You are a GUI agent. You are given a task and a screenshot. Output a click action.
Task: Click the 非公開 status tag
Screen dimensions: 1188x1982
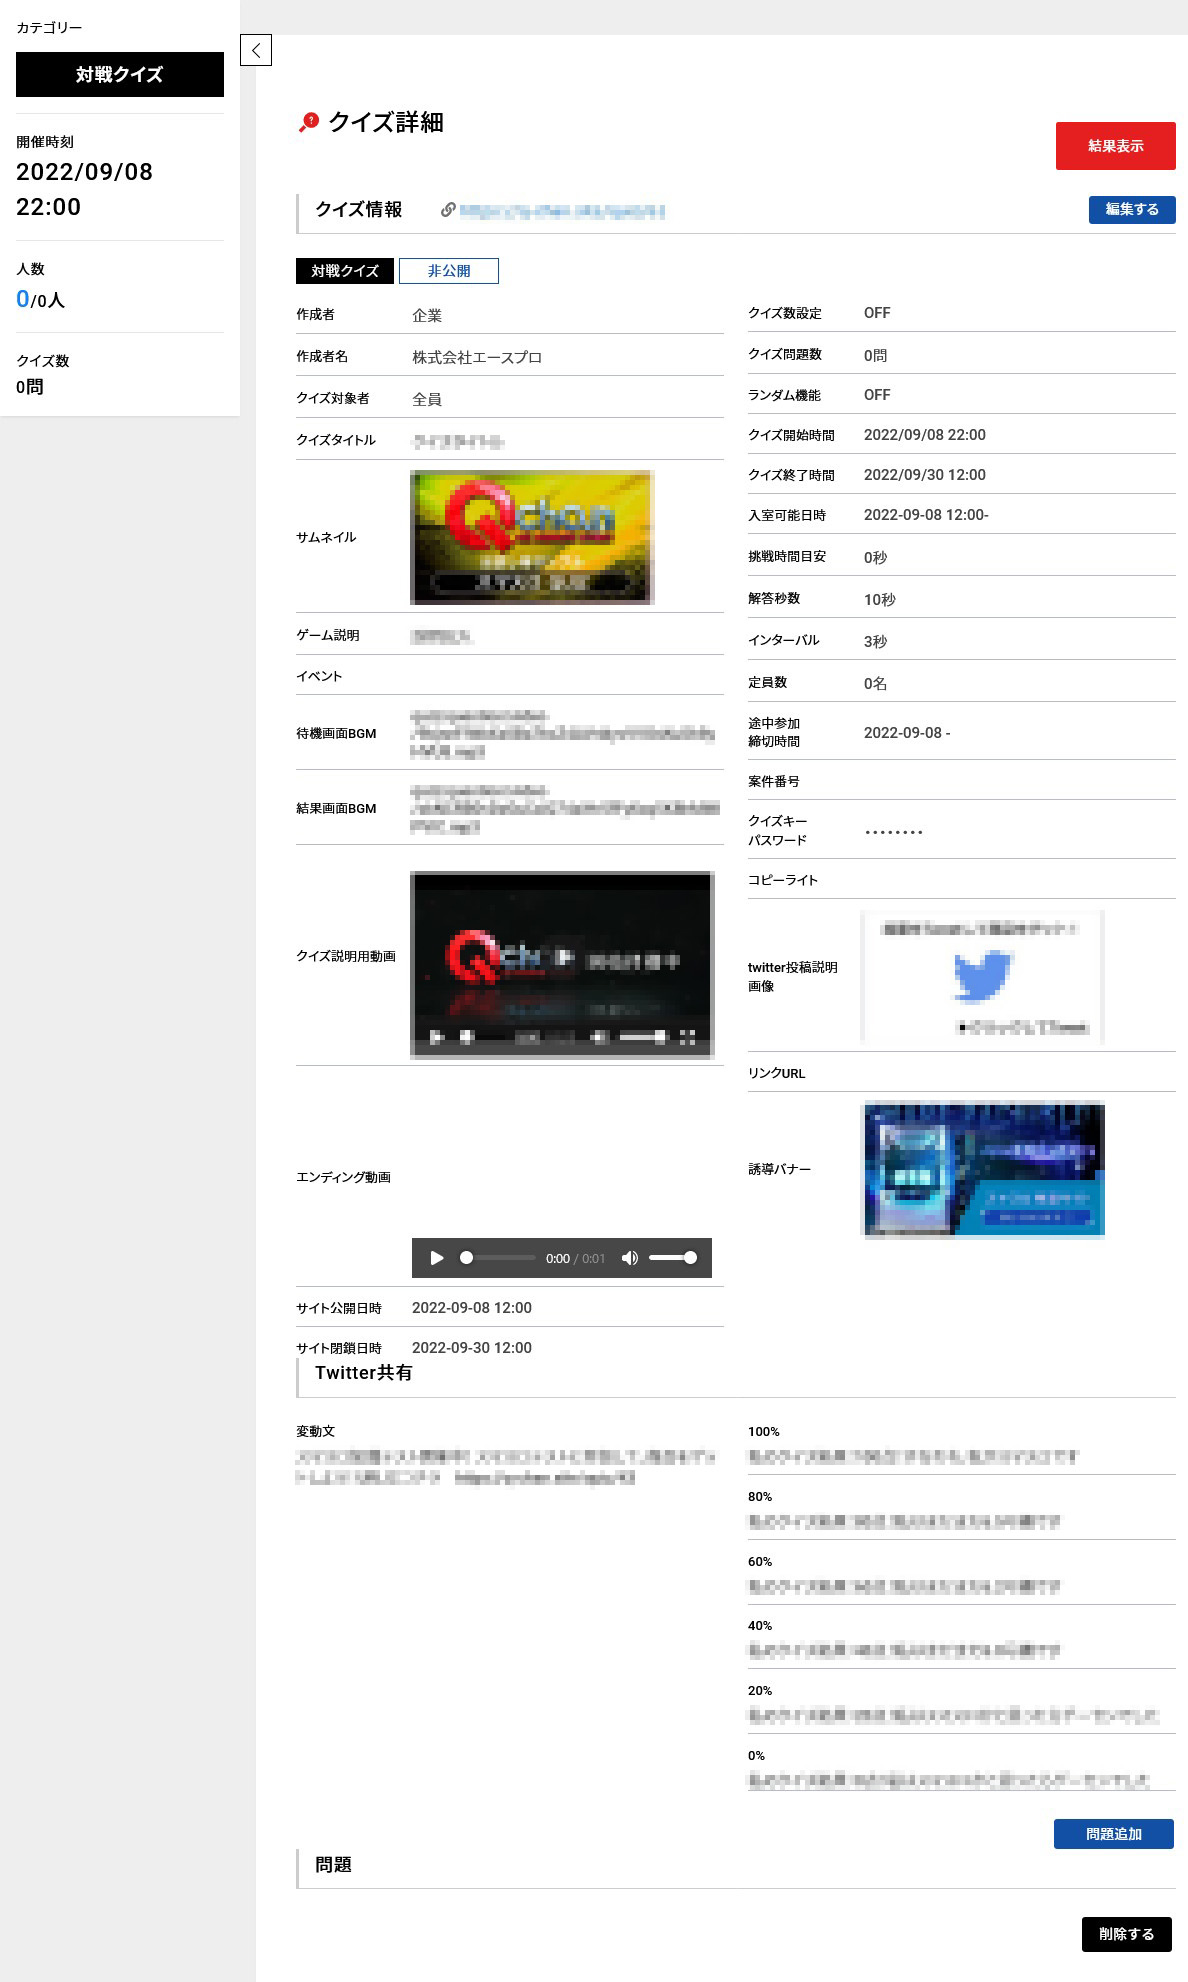[448, 271]
